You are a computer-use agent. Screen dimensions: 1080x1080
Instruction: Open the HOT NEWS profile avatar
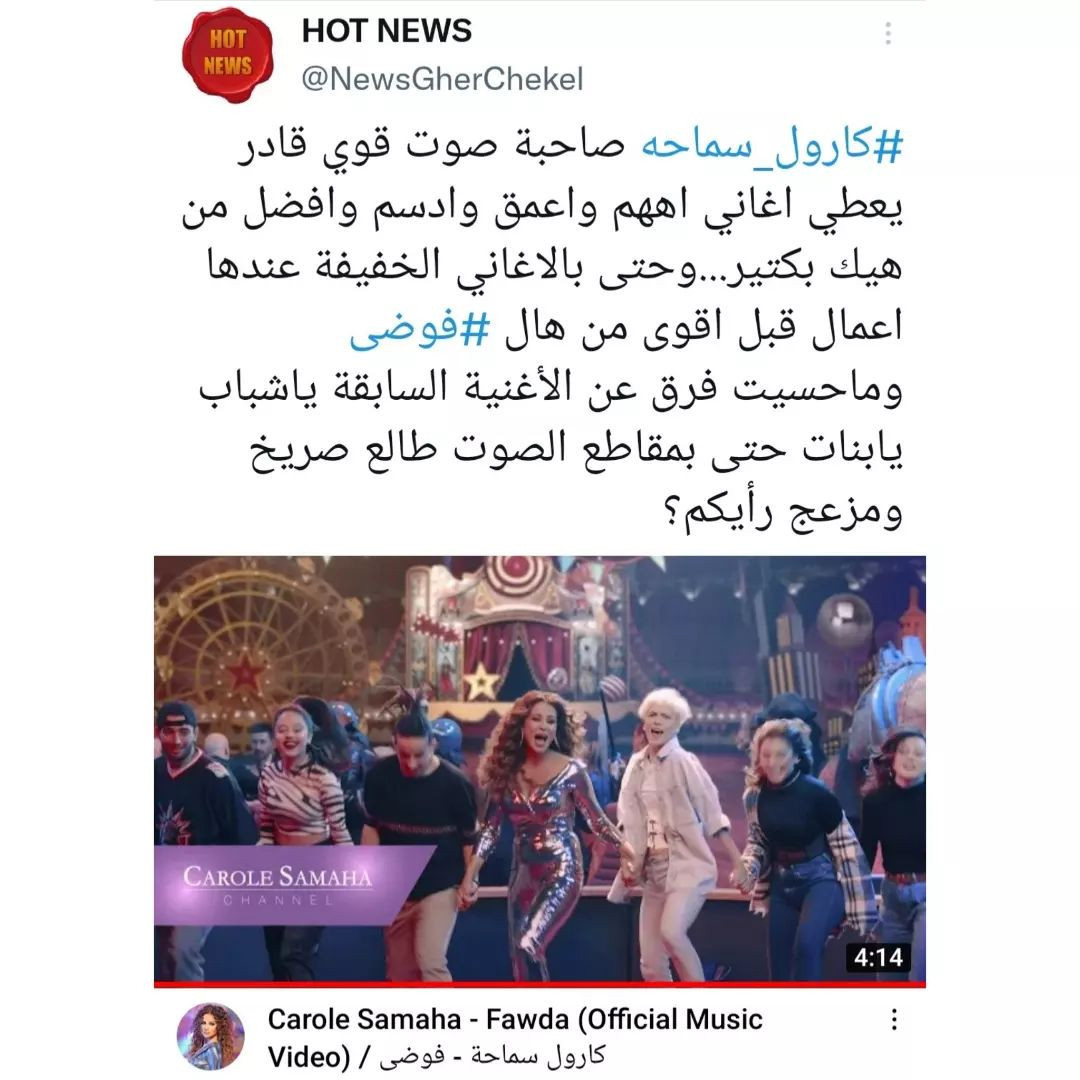[x=227, y=55]
